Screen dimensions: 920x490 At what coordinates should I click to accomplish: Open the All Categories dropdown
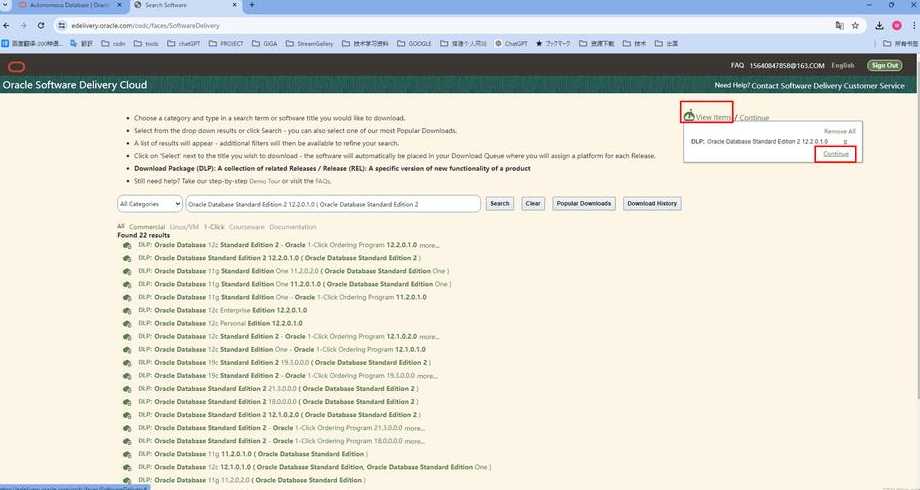coord(150,204)
